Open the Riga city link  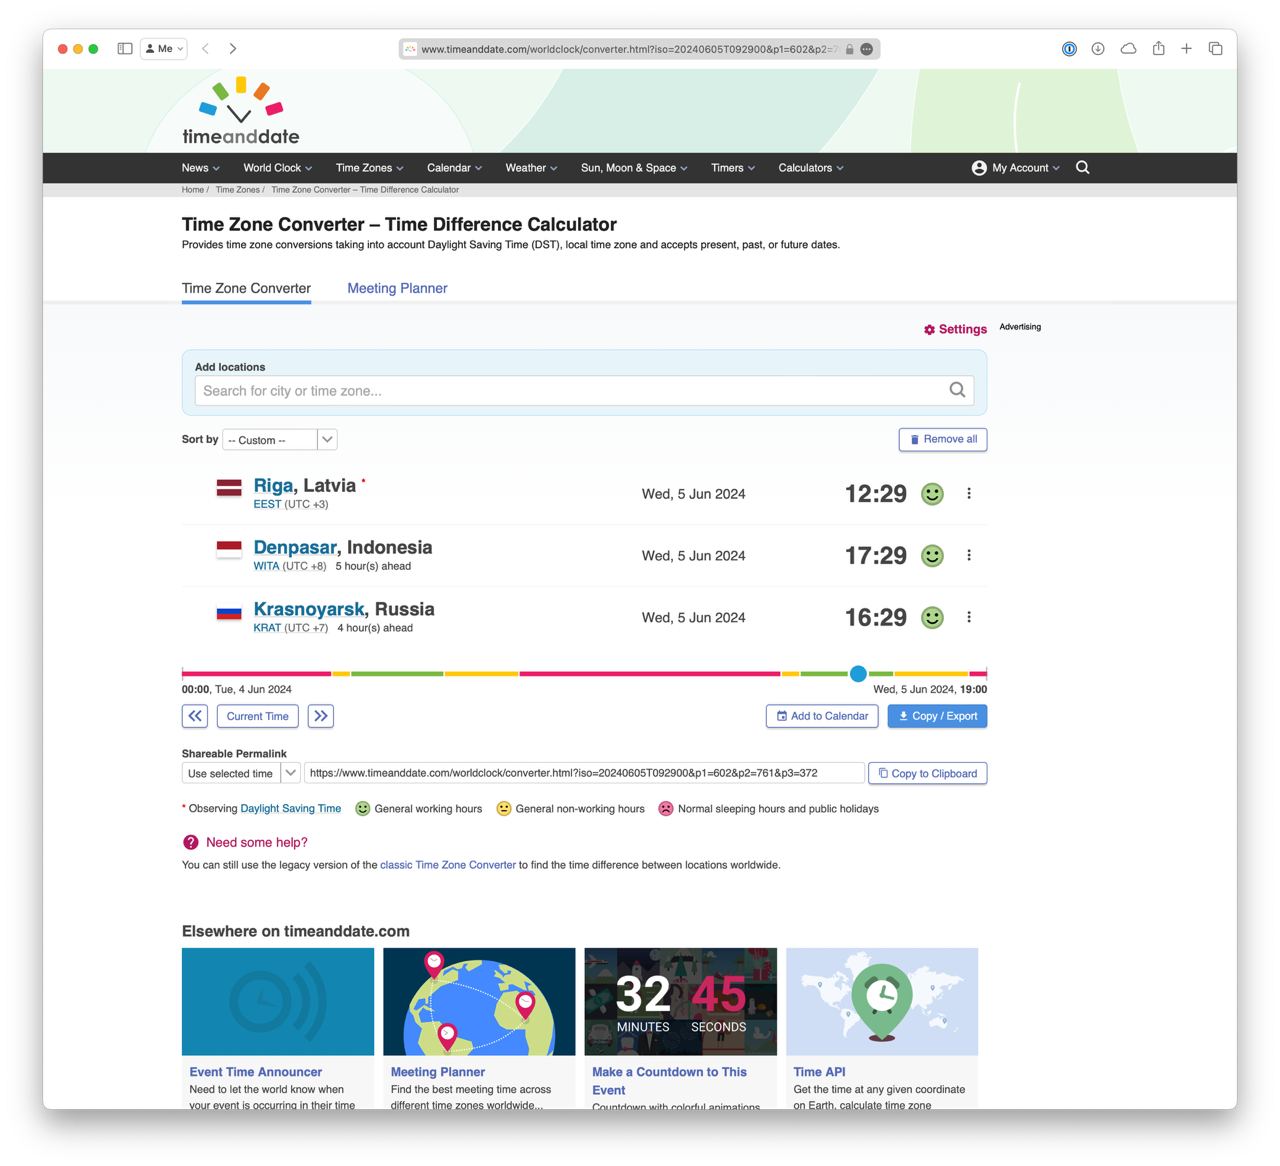point(273,485)
